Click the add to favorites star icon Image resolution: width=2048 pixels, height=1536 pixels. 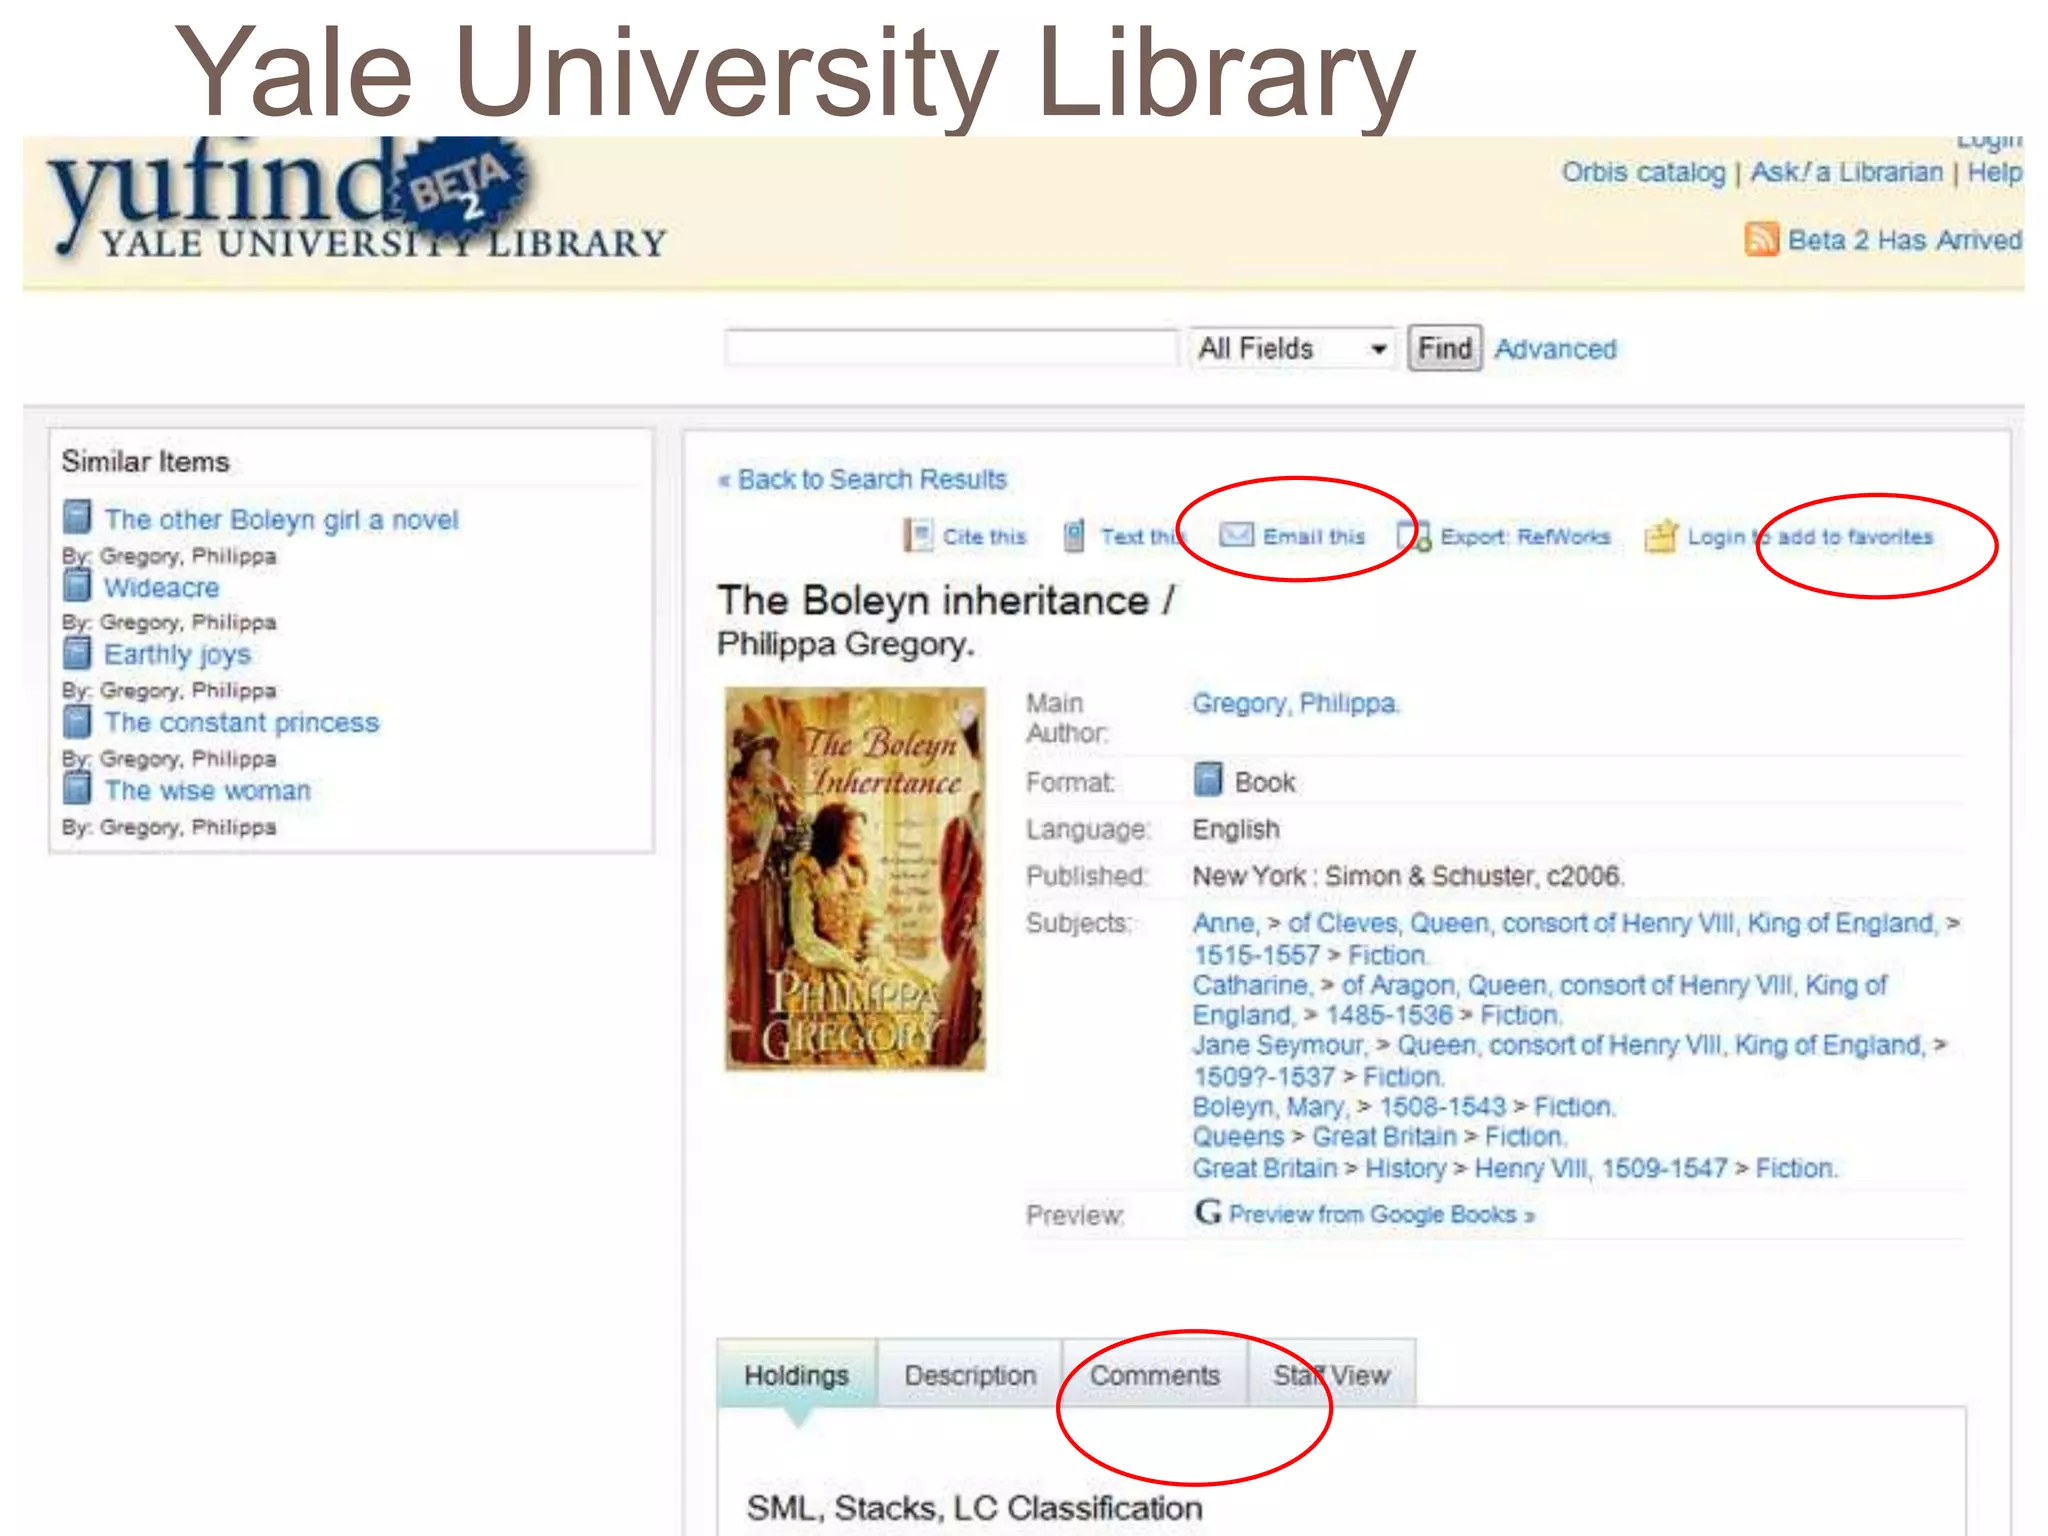click(x=1661, y=536)
